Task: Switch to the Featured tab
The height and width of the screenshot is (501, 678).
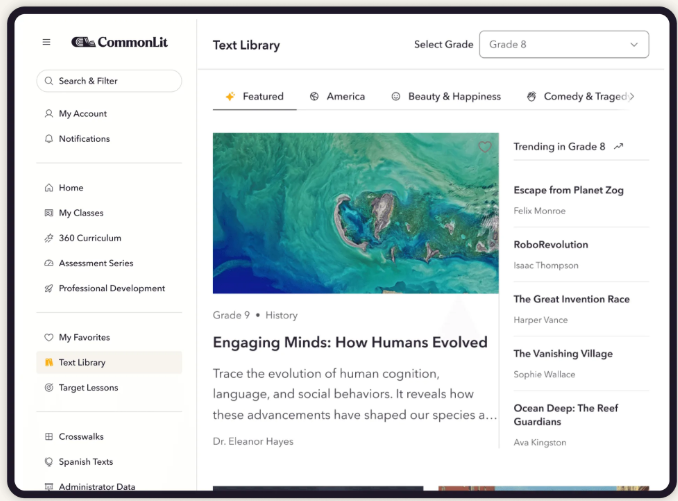Action: click(x=255, y=96)
